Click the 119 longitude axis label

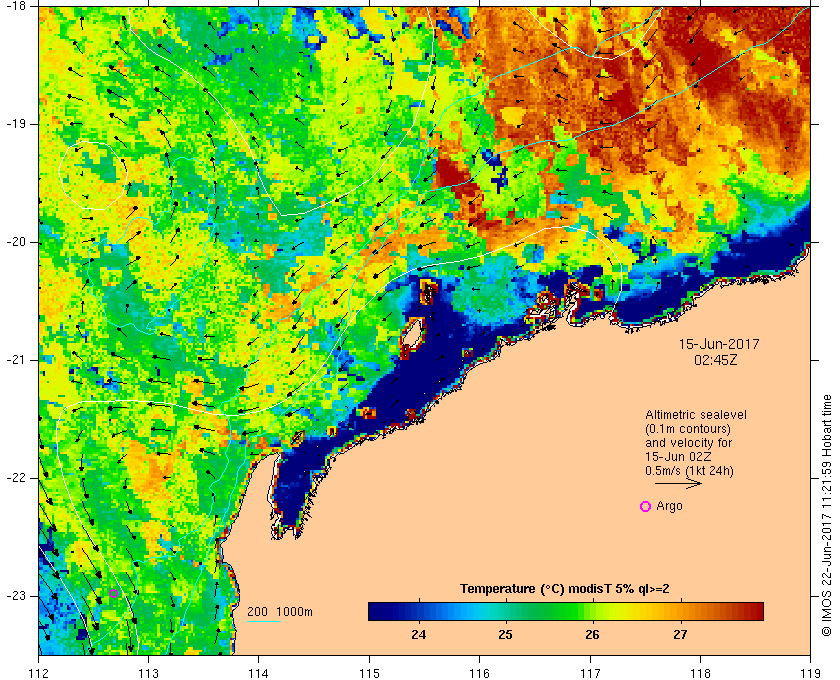(x=810, y=673)
